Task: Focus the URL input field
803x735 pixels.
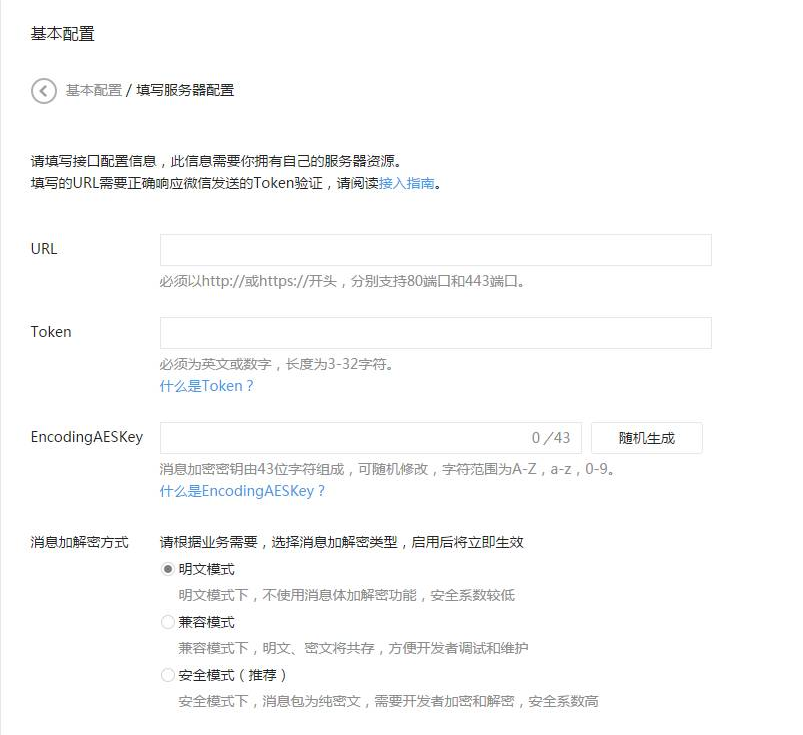Action: coord(435,250)
